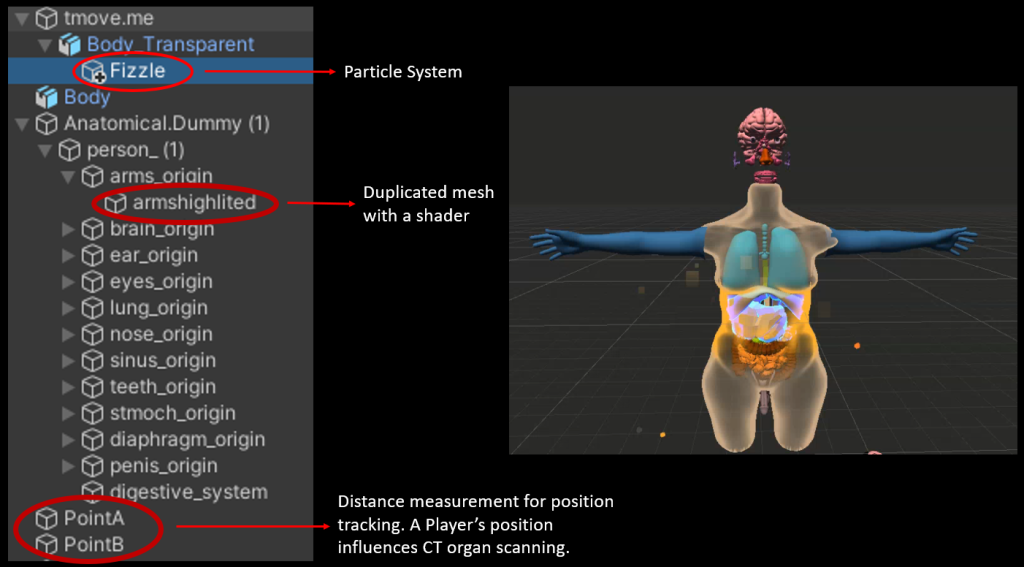1024x567 pixels.
Task: Expand the nose_origin object
Action: (69, 334)
